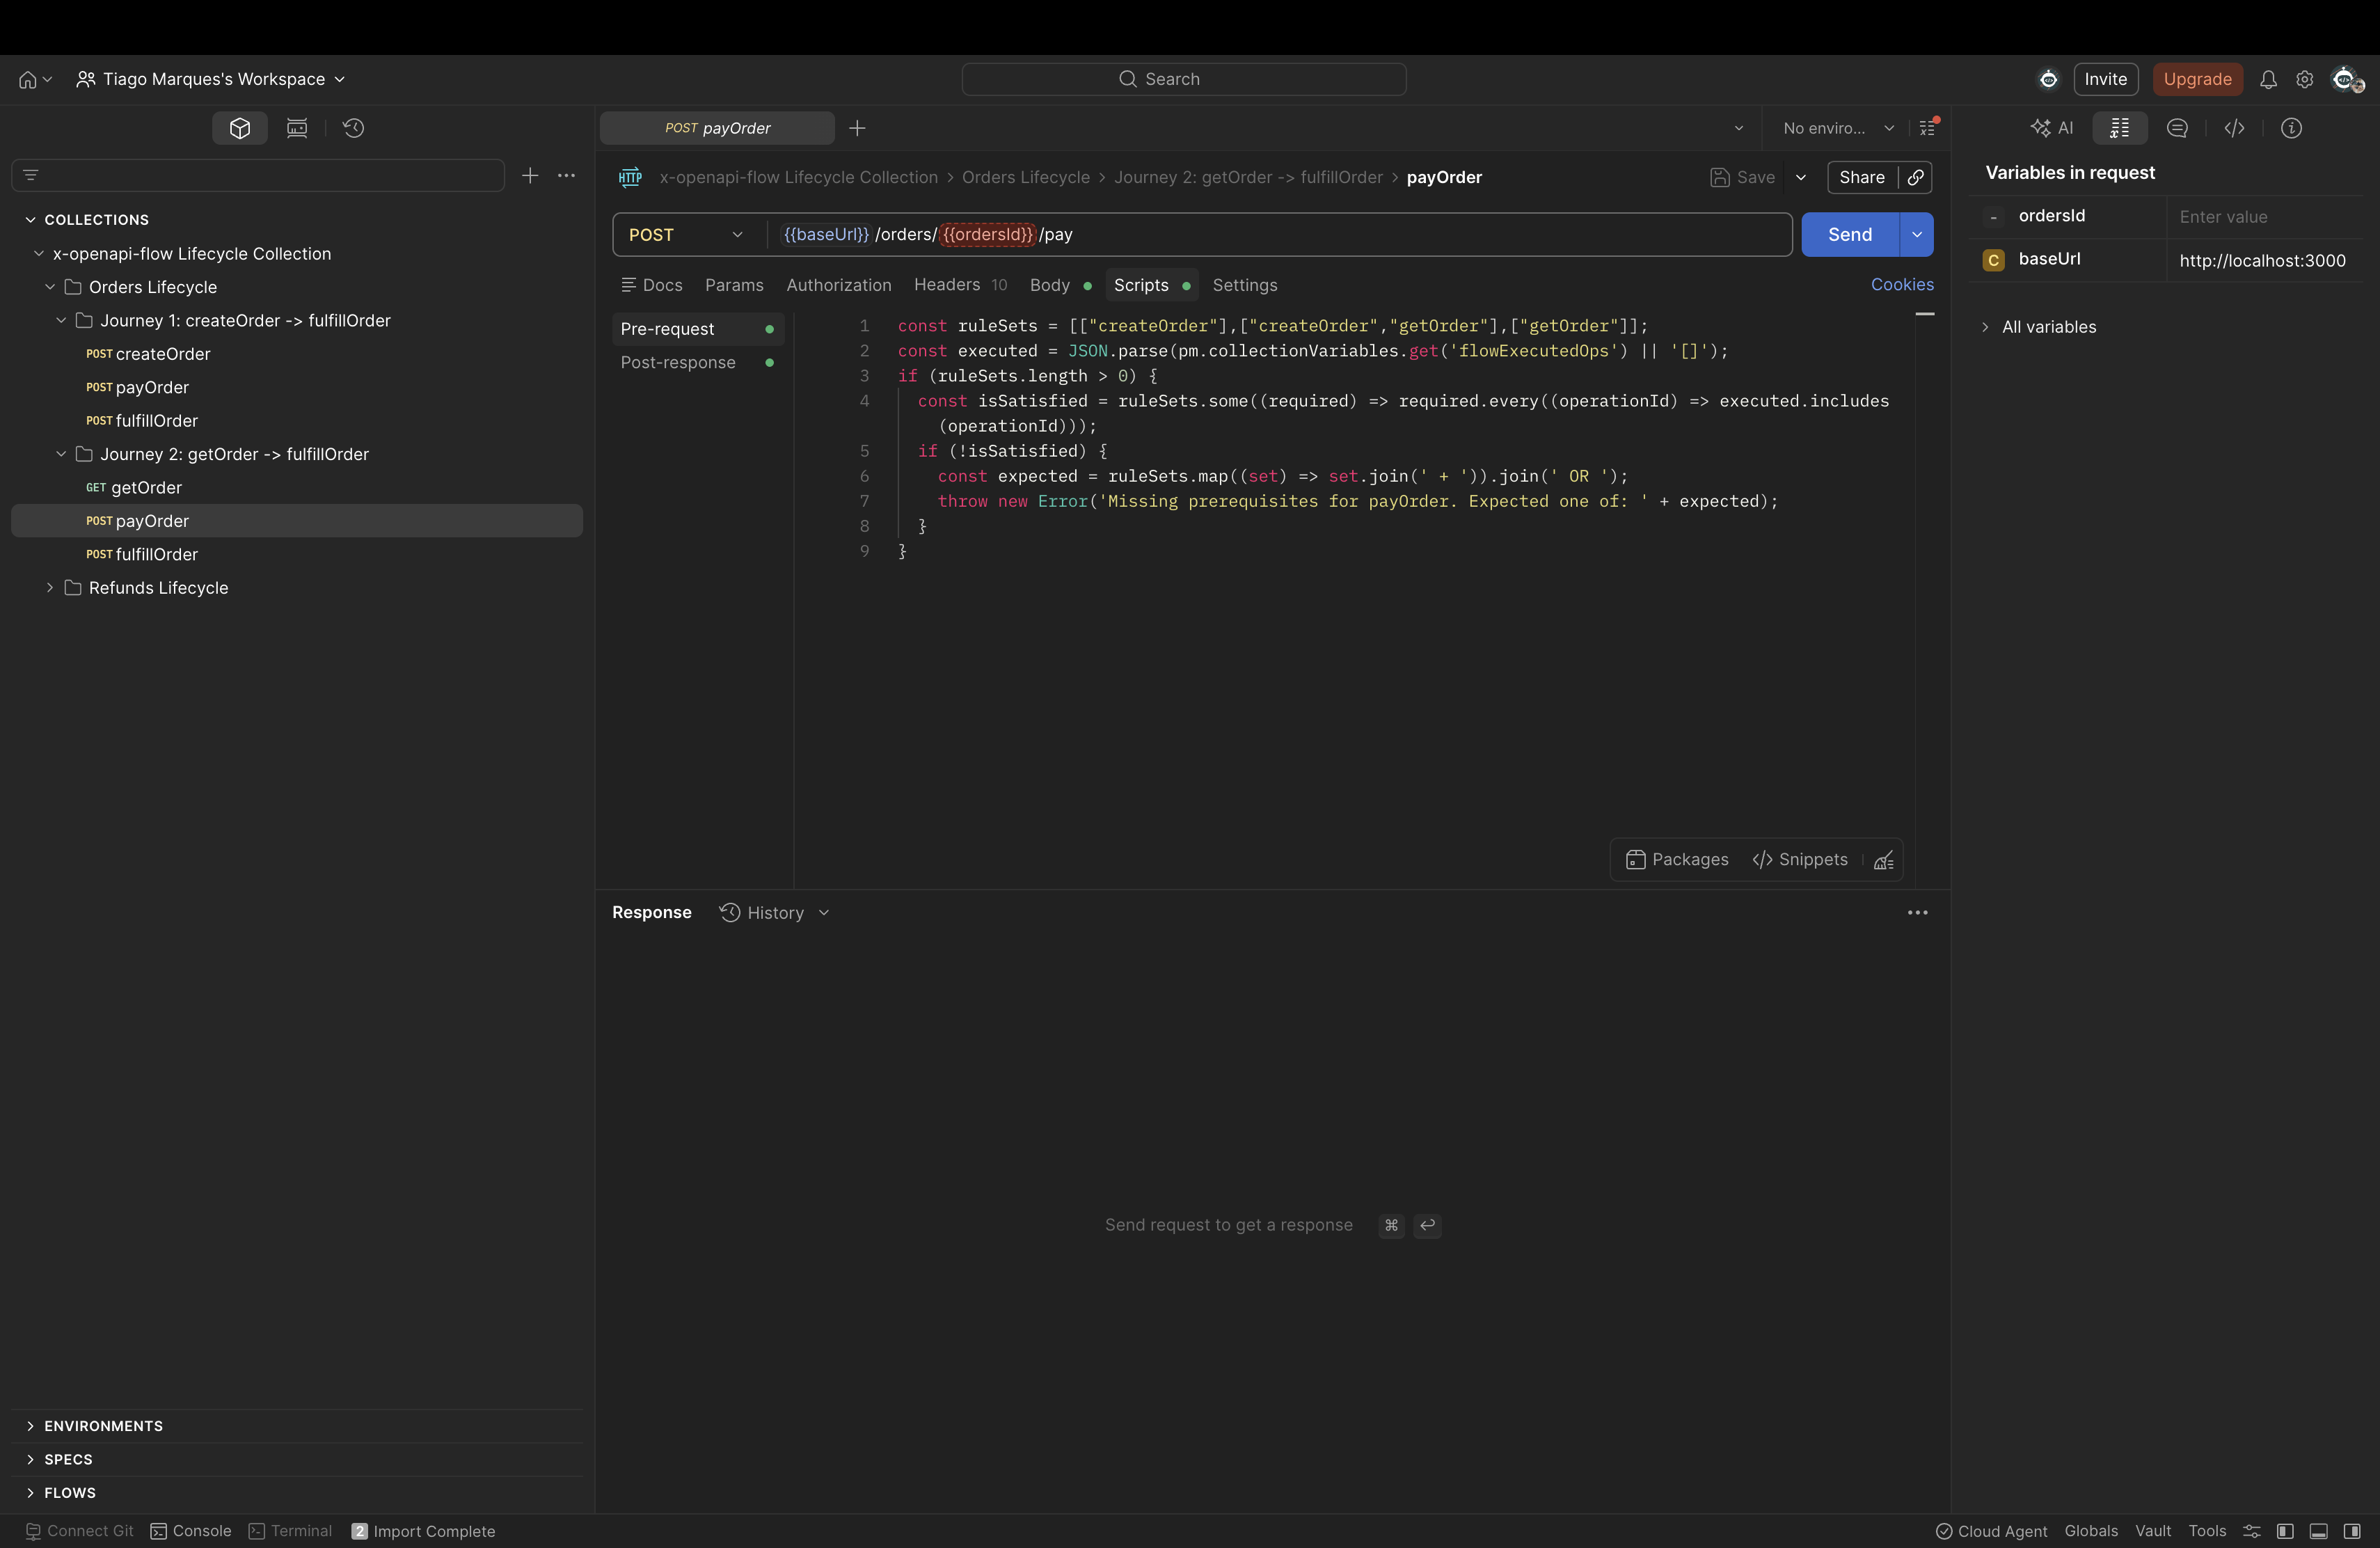Apply a filter in the collections sidebar
The image size is (2380, 1548).
coord(30,175)
